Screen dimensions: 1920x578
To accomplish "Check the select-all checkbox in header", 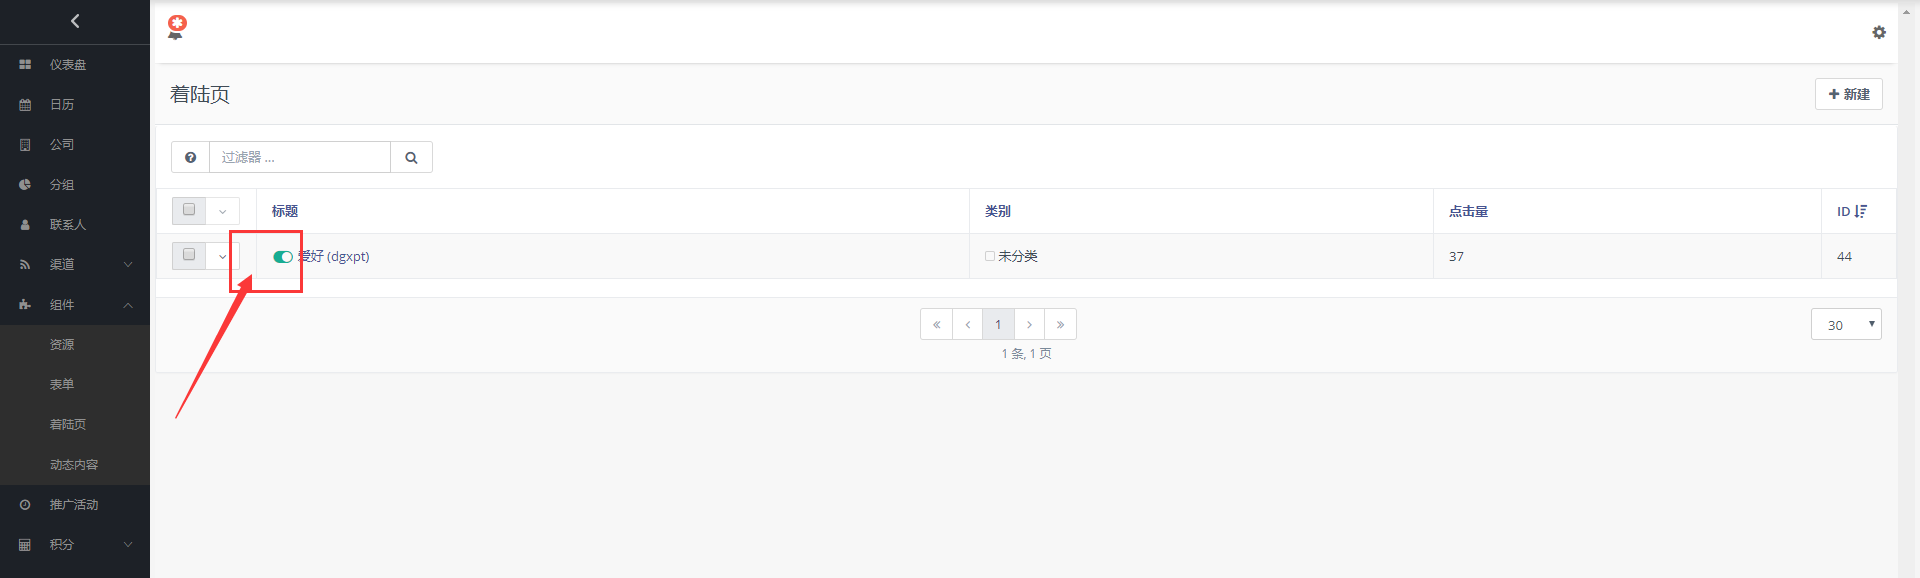I will [189, 210].
